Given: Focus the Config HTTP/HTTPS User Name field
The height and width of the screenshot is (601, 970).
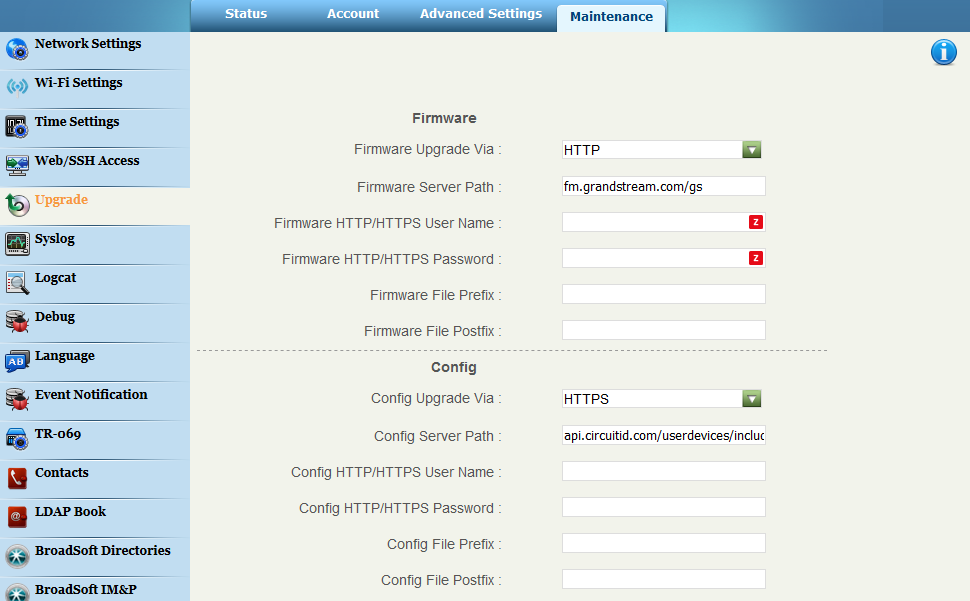Looking at the screenshot, I should pos(664,471).
